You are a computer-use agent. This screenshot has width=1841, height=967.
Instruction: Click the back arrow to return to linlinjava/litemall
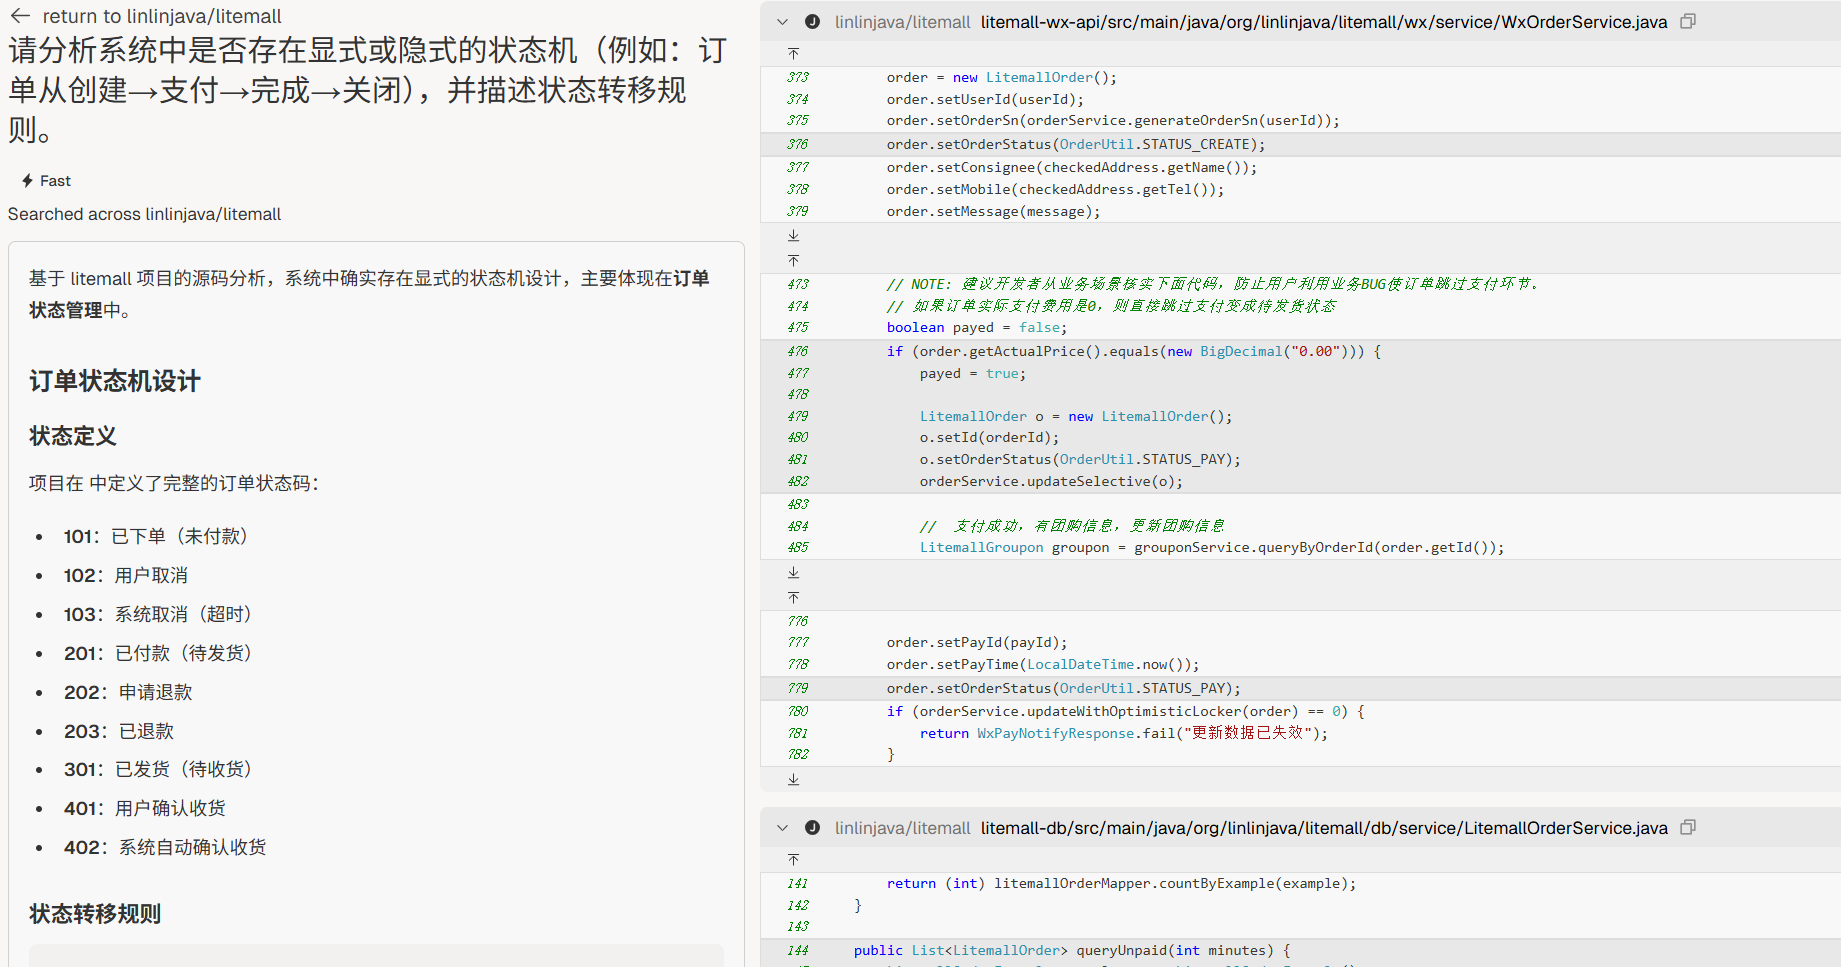(20, 16)
